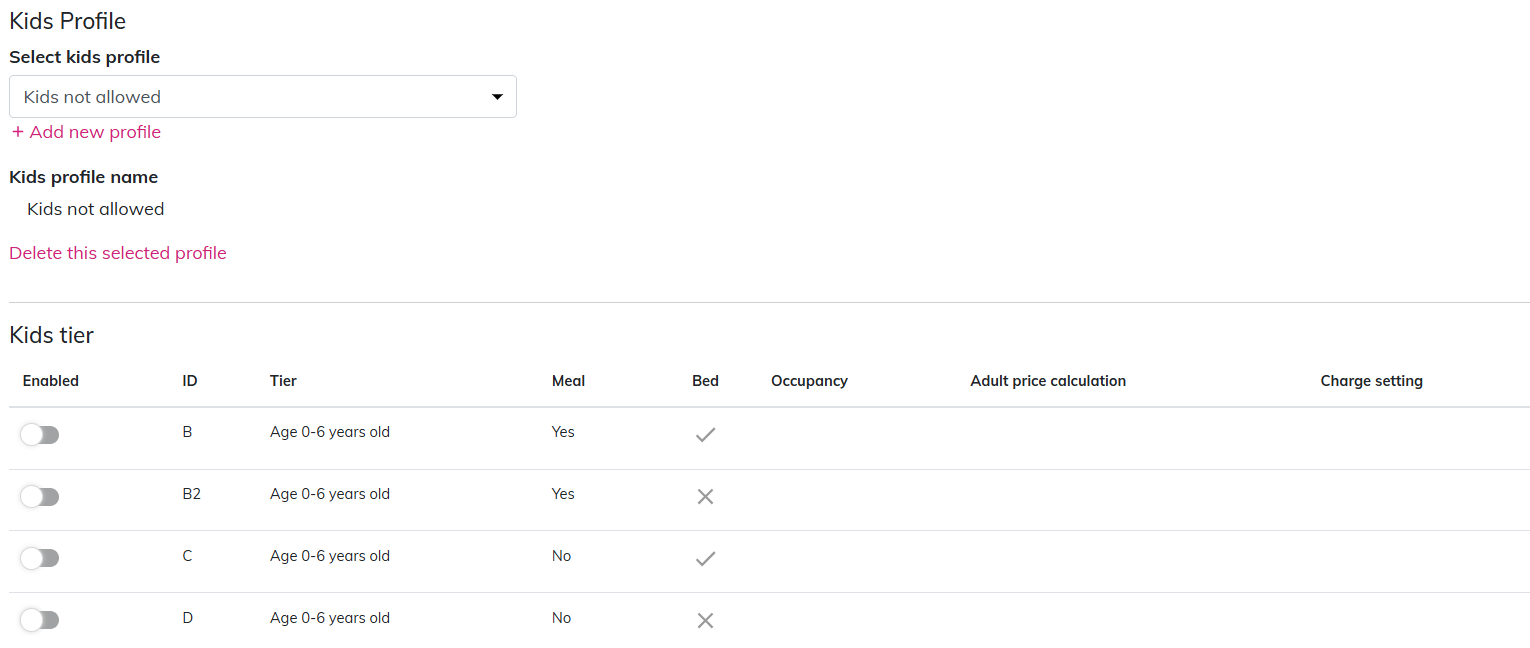Turn on the tier C toggle

(40, 558)
